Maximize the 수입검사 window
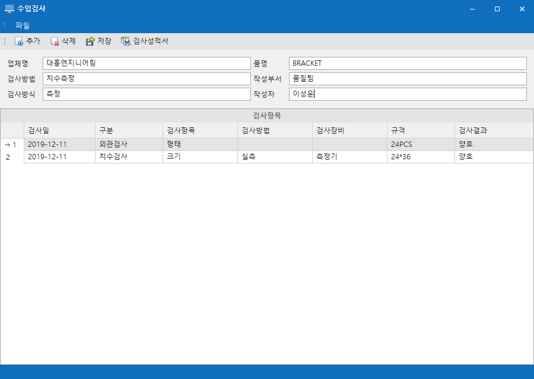 pos(497,9)
